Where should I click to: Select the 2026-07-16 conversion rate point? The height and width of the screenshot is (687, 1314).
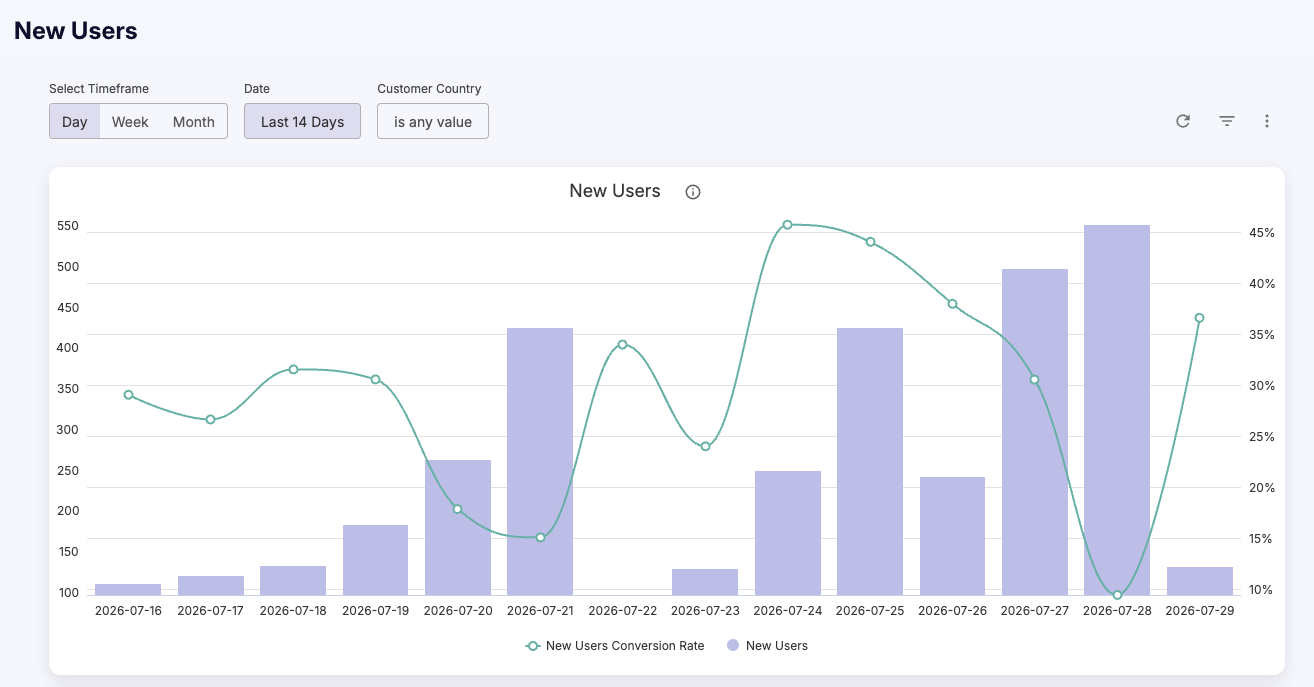[128, 395]
